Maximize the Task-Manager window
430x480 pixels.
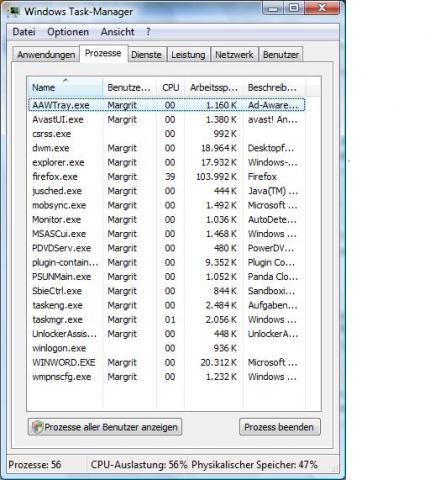tap(294, 7)
